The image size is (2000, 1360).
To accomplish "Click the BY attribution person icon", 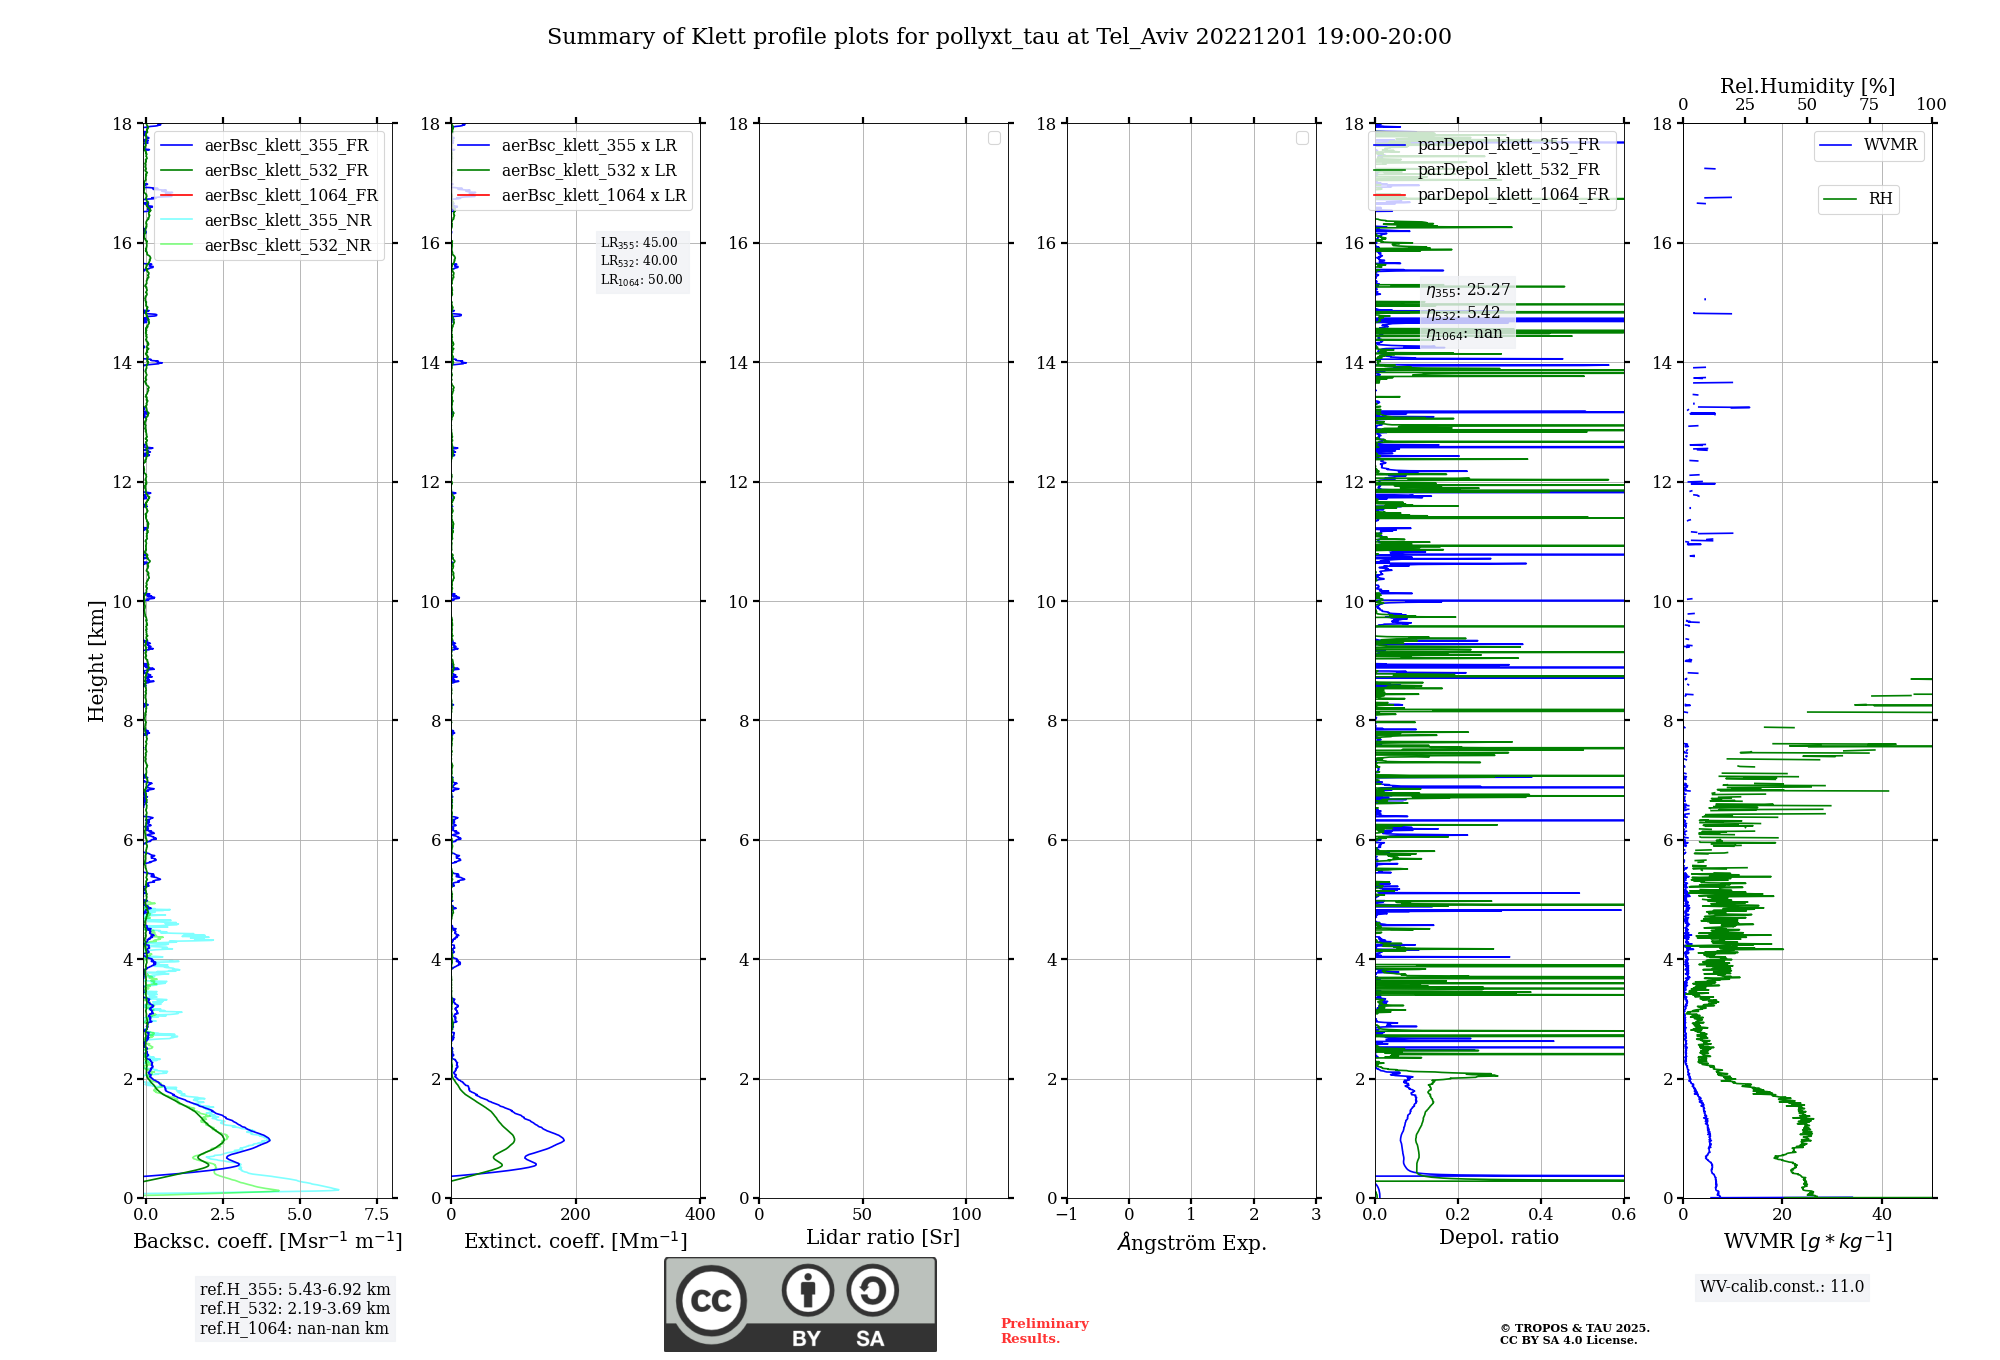I will coord(807,1290).
